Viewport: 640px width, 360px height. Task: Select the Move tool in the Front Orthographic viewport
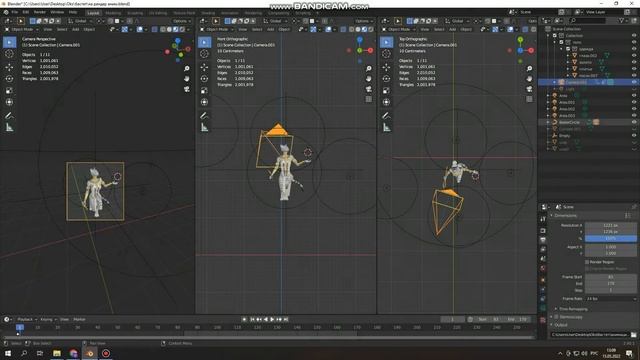coord(204,67)
